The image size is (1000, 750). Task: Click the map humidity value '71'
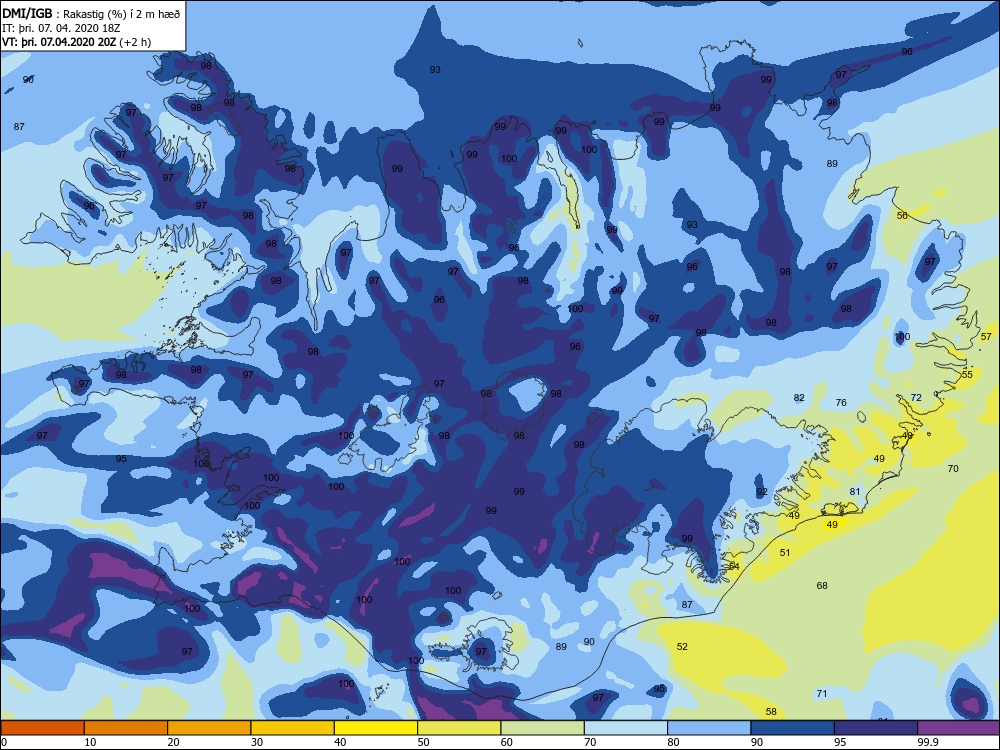822,694
